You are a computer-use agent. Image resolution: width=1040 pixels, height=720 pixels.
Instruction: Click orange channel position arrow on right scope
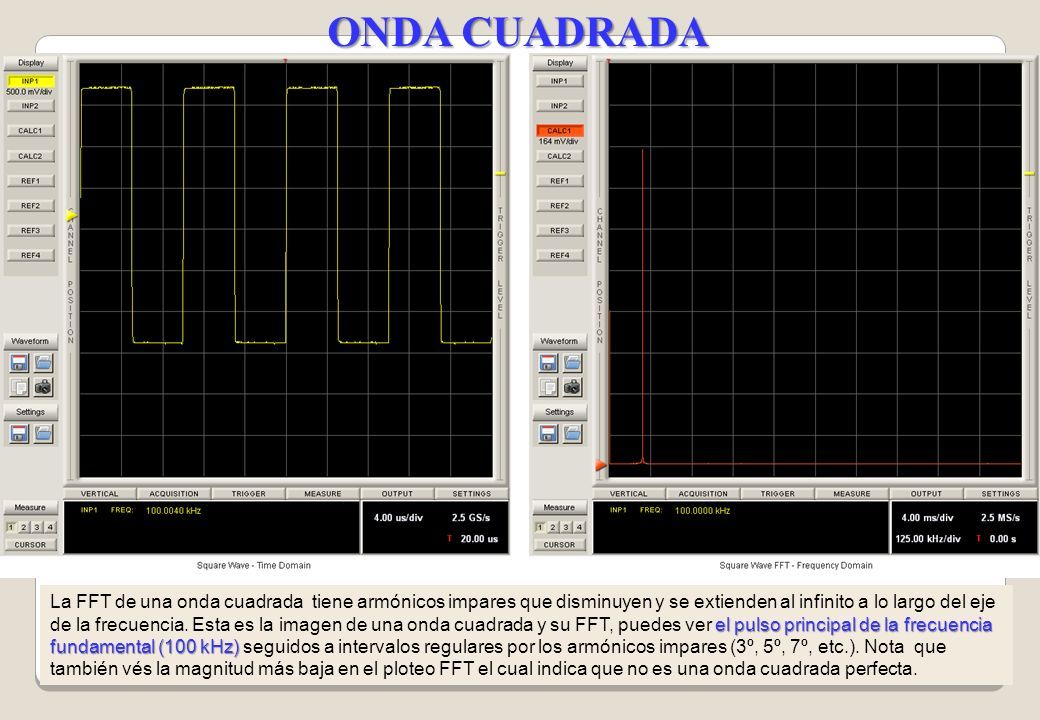click(601, 465)
